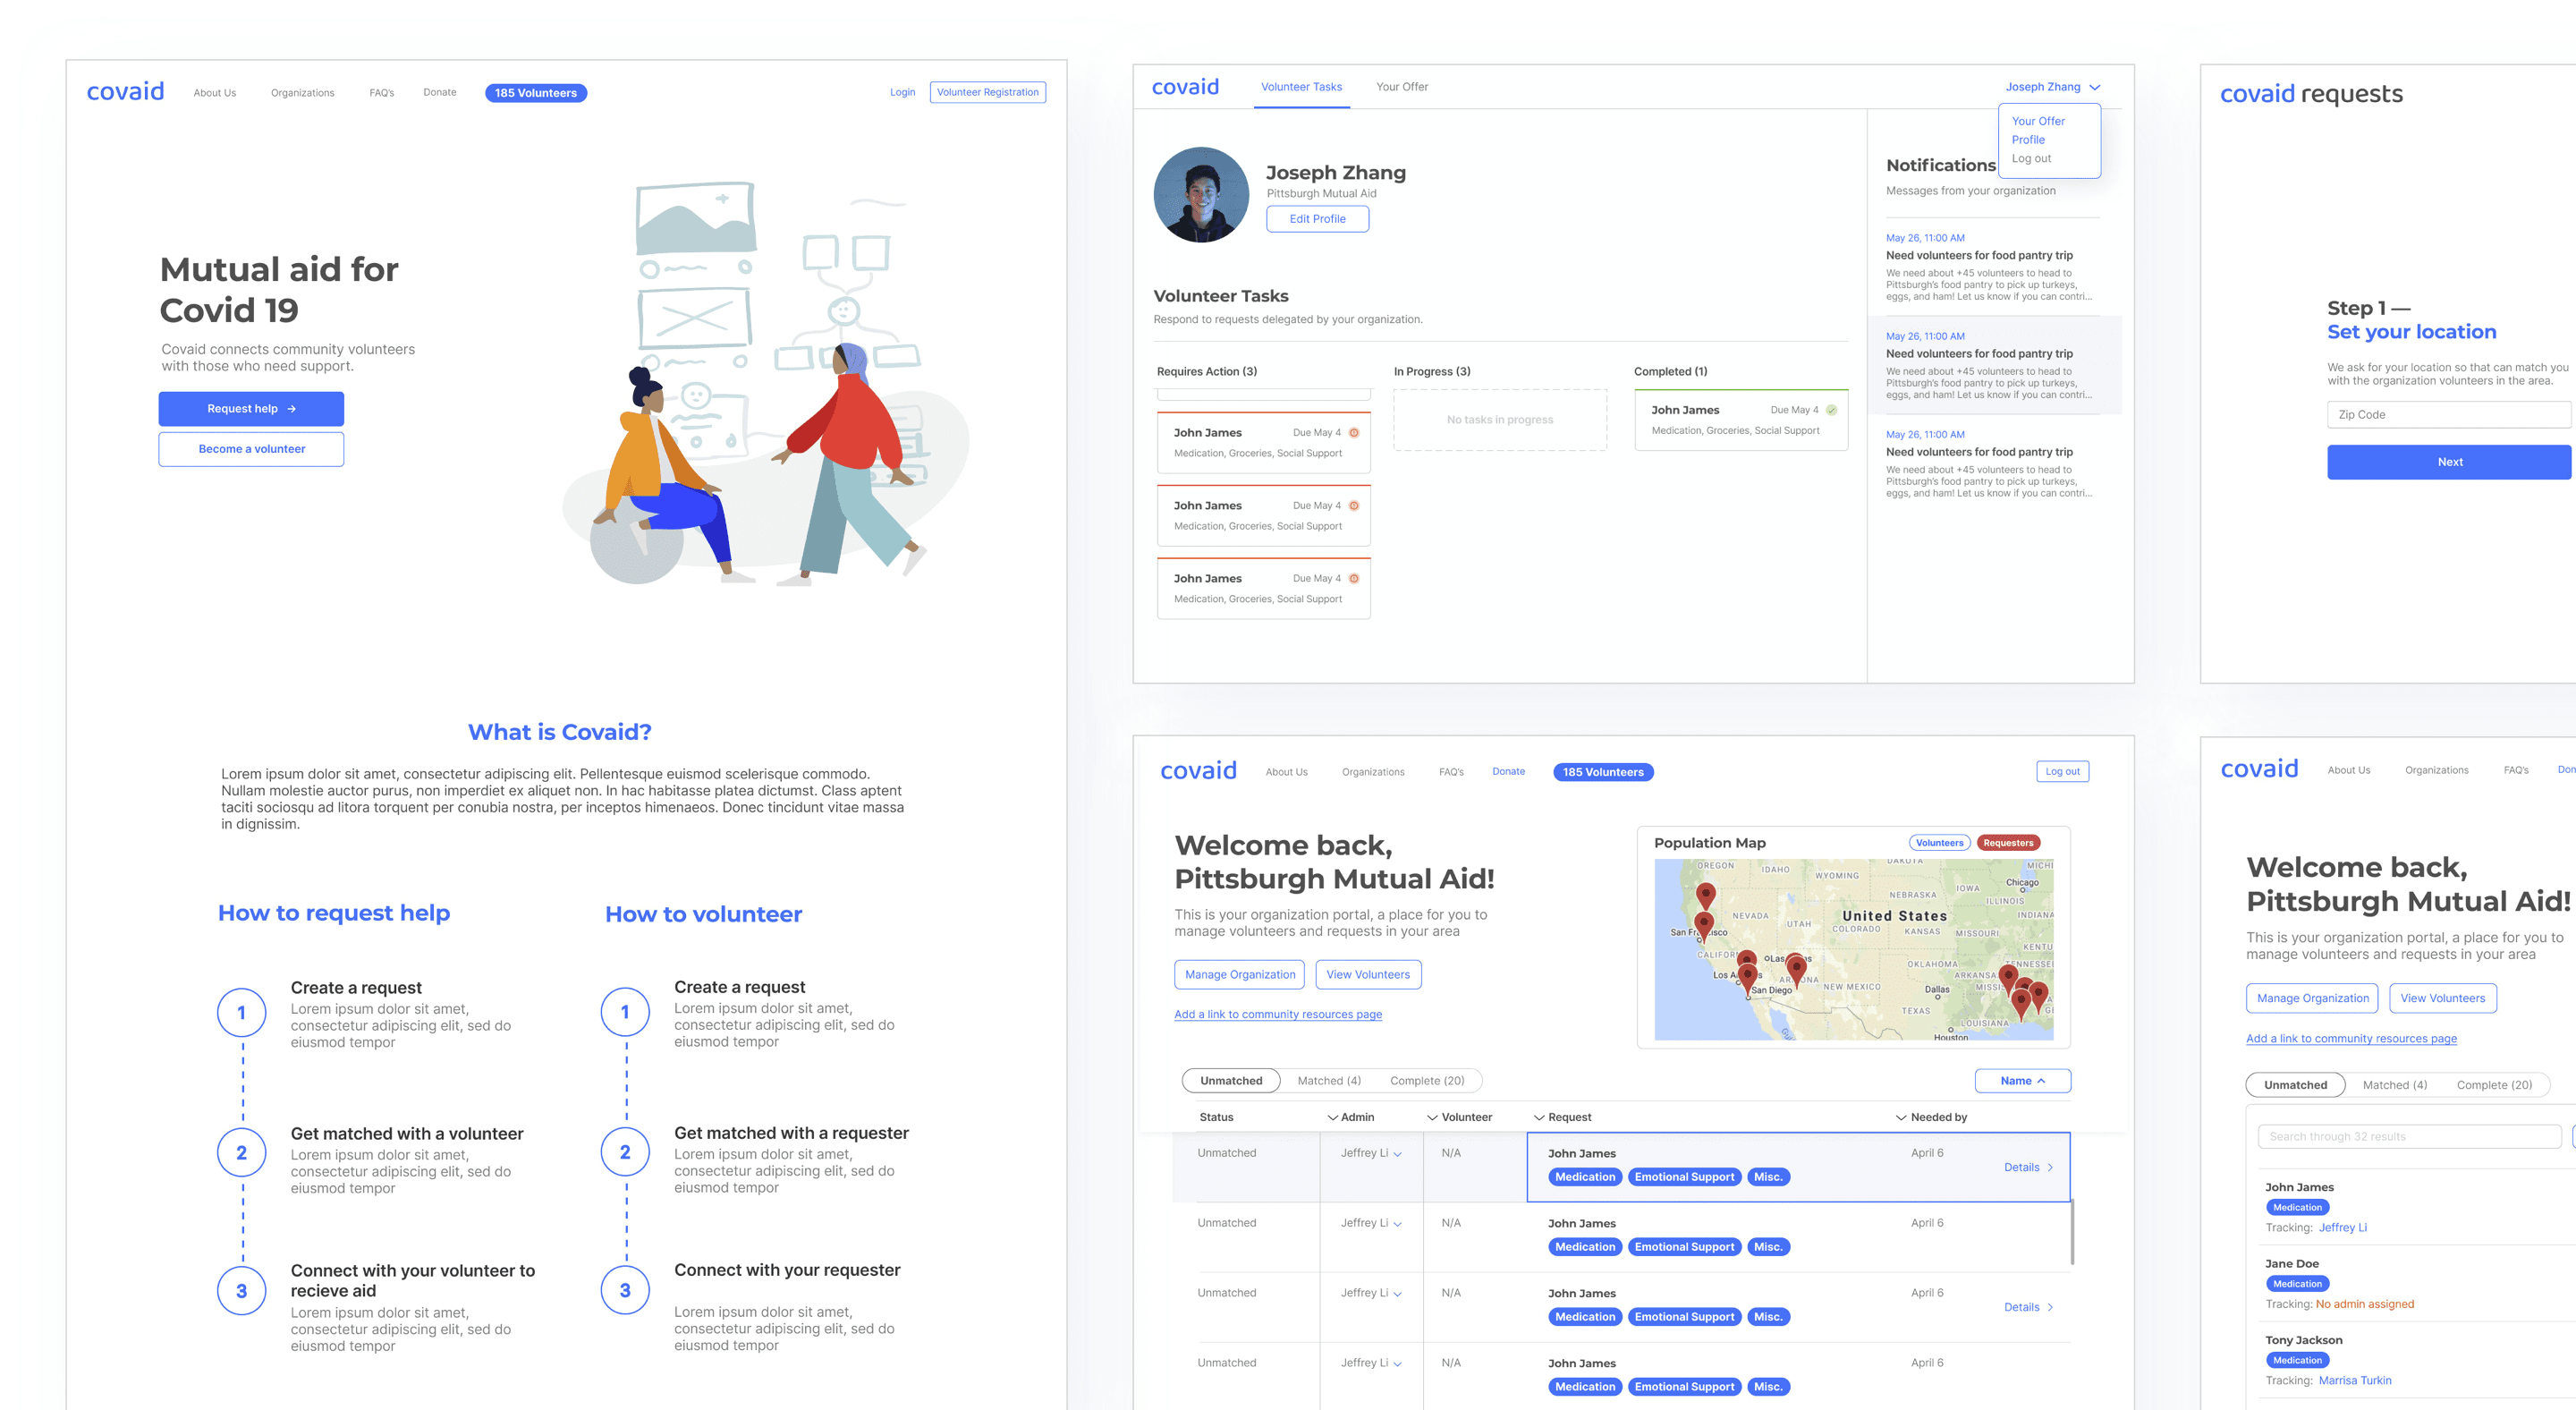Click Joseph Zhang's profile photo
This screenshot has height=1410, width=2576.
click(x=1201, y=195)
